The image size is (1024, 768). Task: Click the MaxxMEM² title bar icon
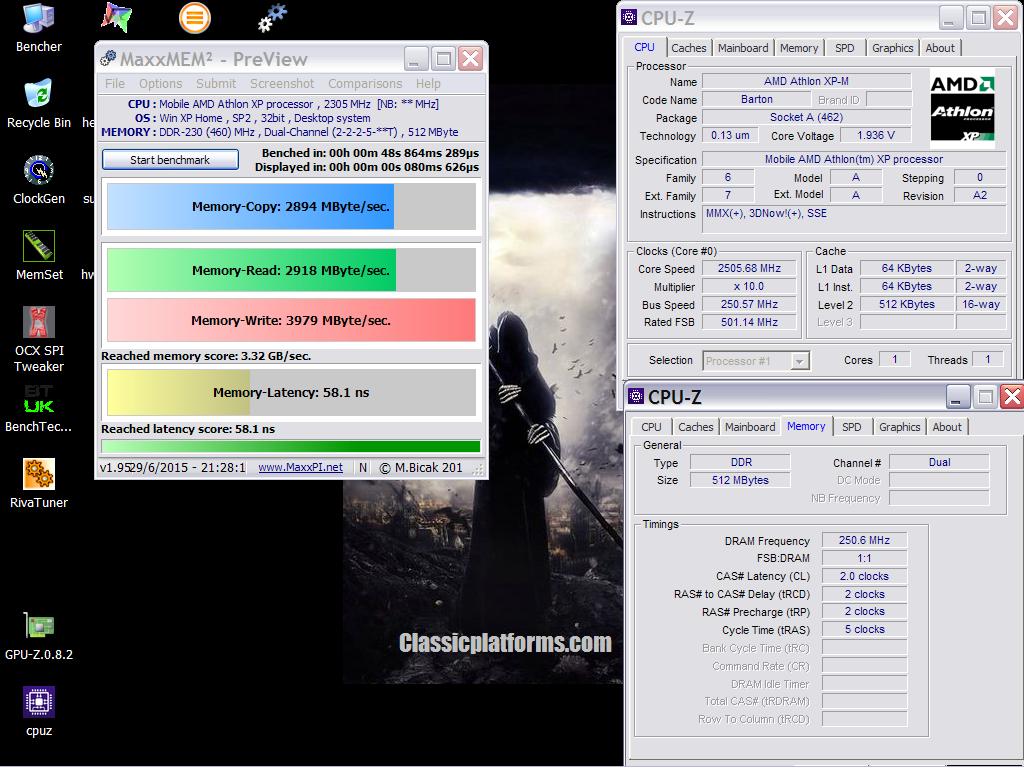(x=108, y=59)
